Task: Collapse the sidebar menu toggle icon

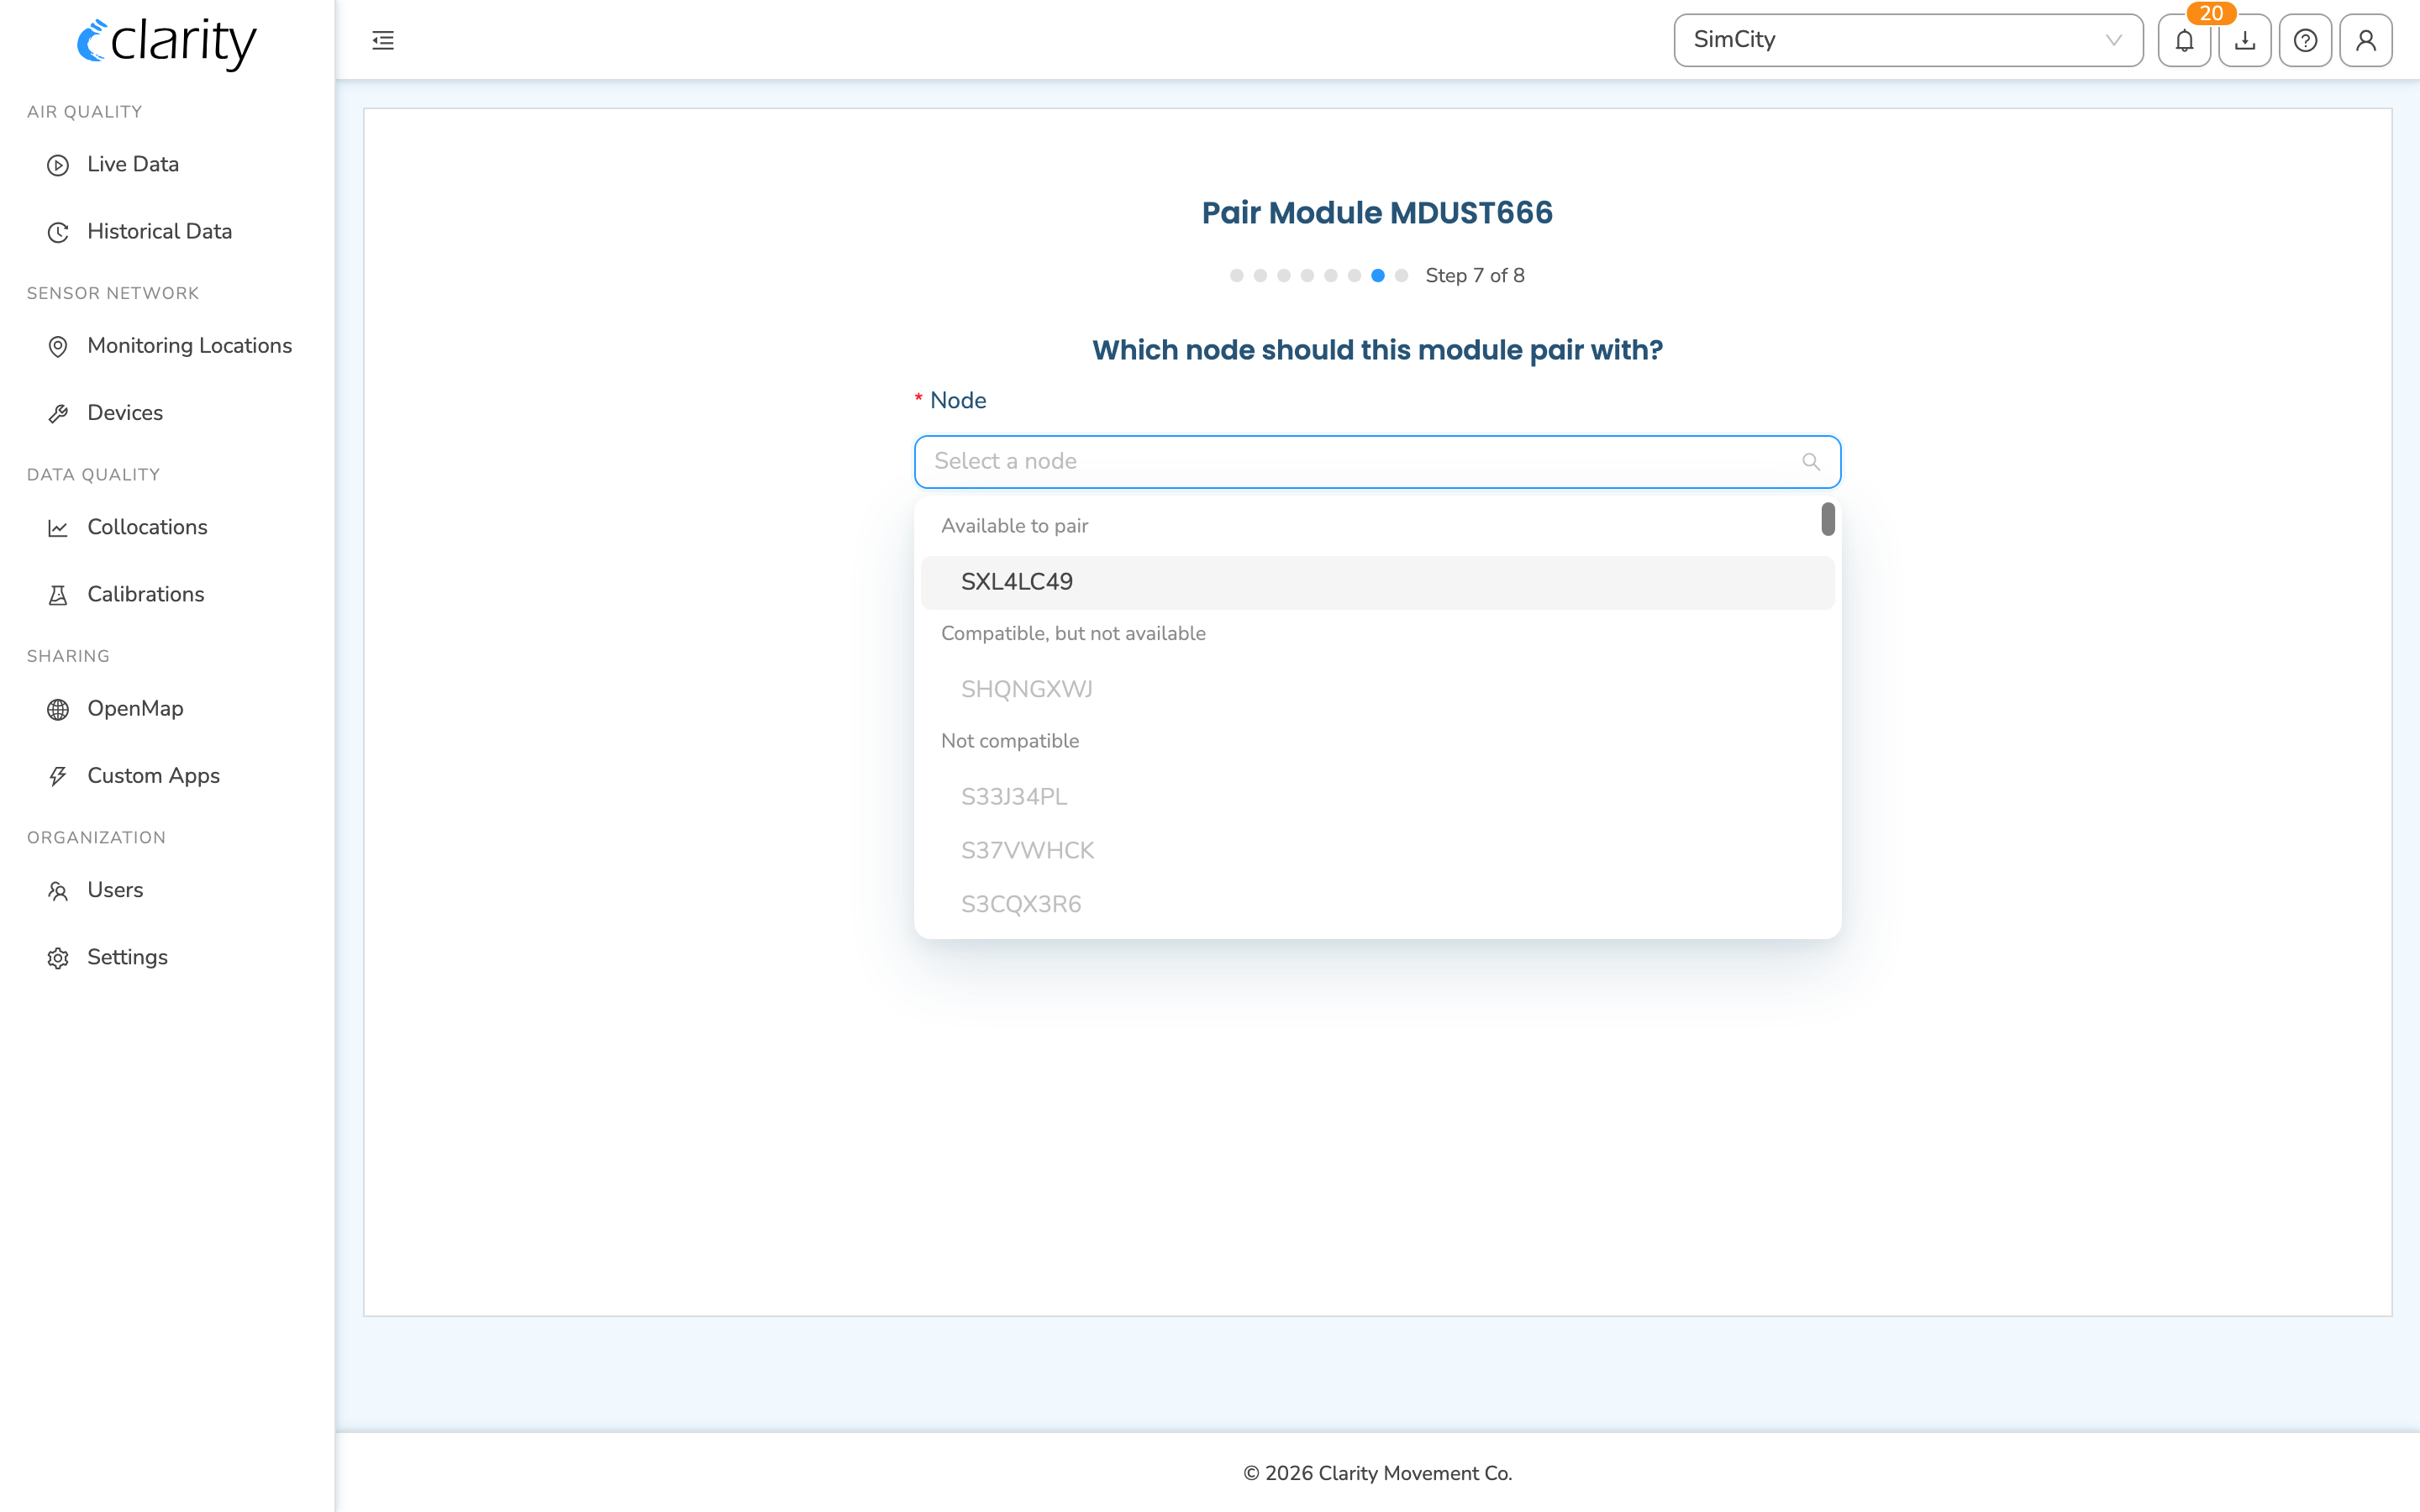Action: [x=383, y=40]
